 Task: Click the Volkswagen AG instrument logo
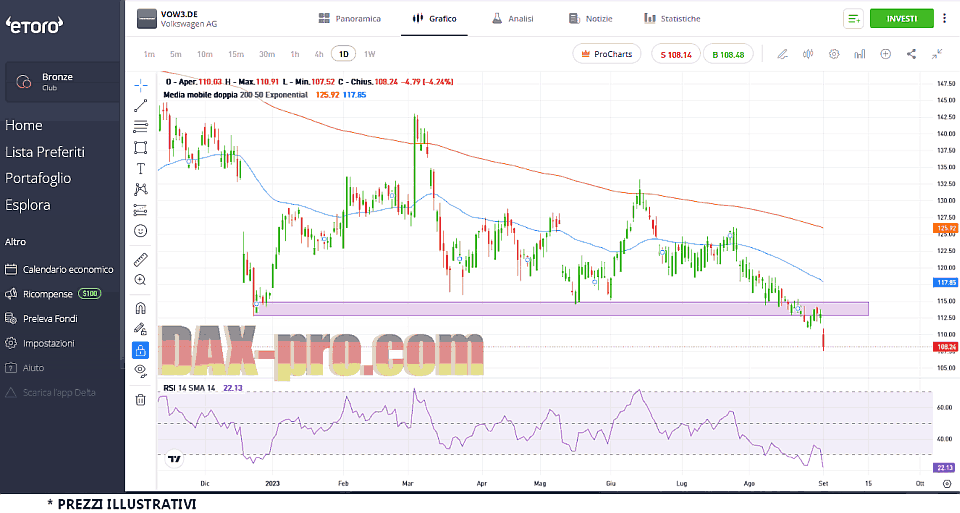coord(147,18)
